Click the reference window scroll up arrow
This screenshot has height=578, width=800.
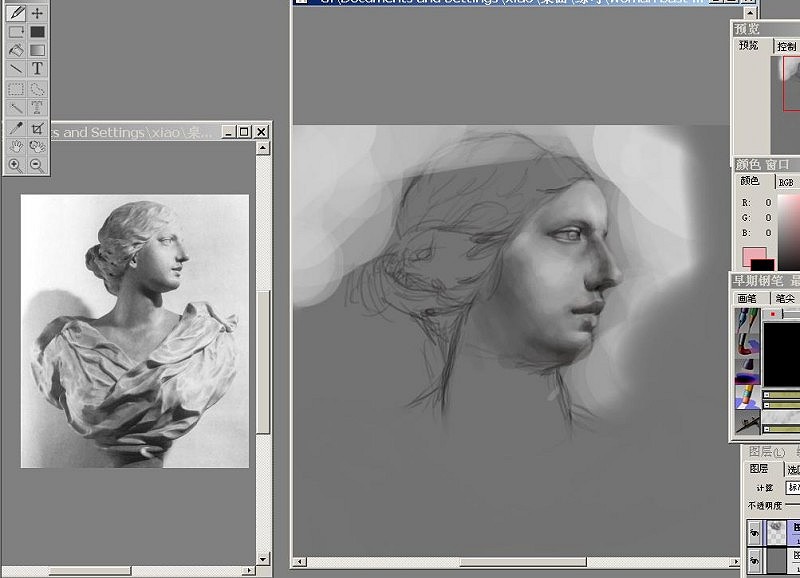263,148
